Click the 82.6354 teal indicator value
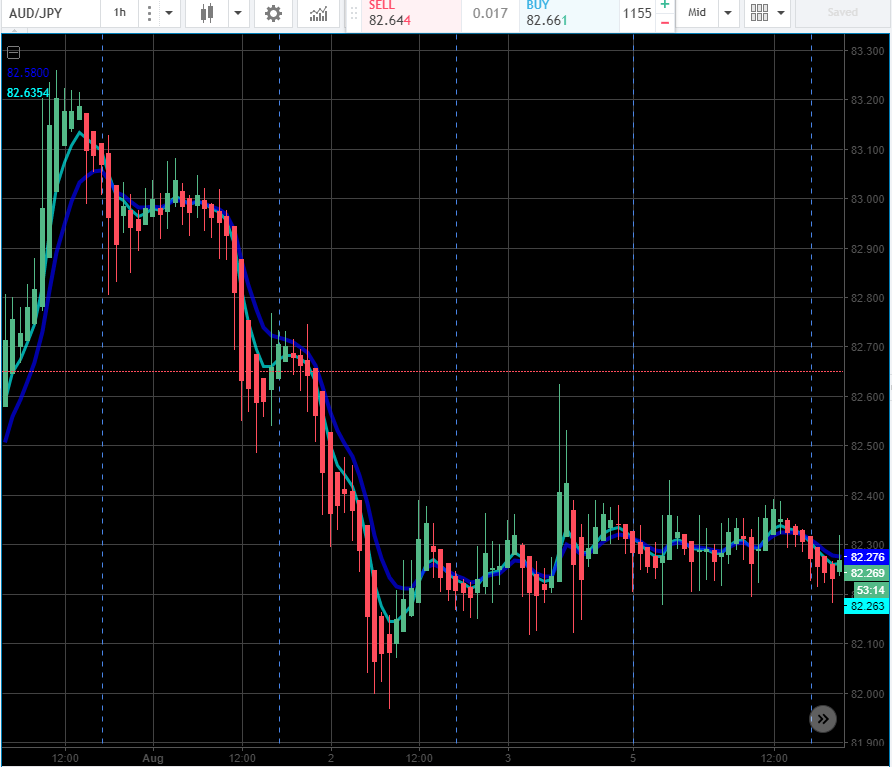Viewport: 892px width, 767px height. [x=28, y=93]
